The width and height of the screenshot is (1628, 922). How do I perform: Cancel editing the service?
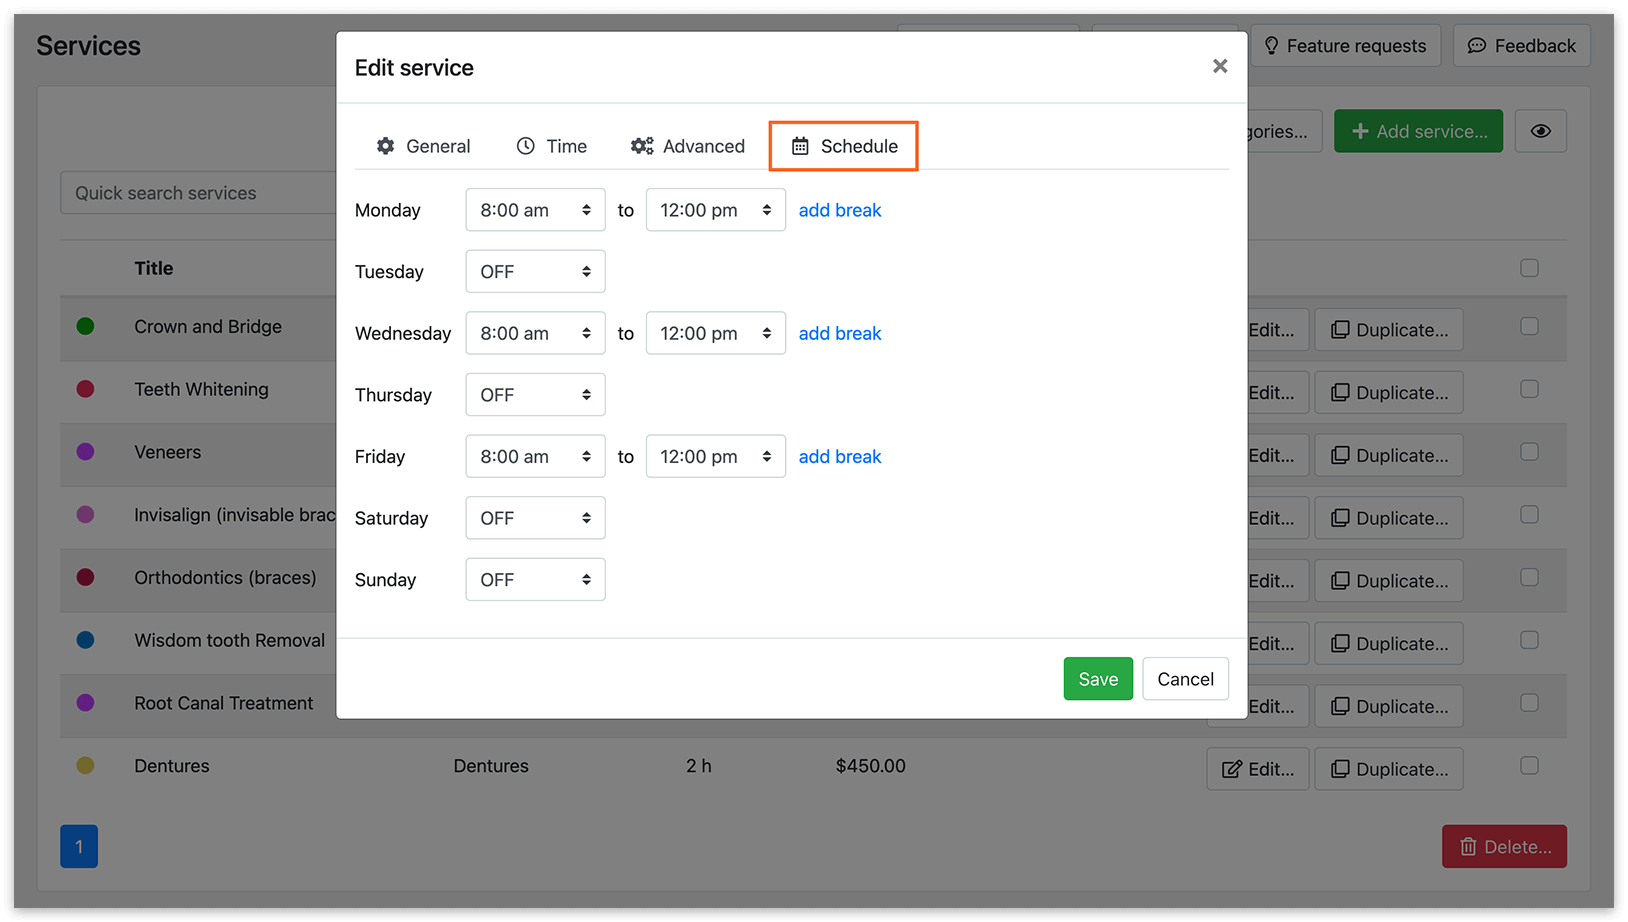pos(1185,679)
